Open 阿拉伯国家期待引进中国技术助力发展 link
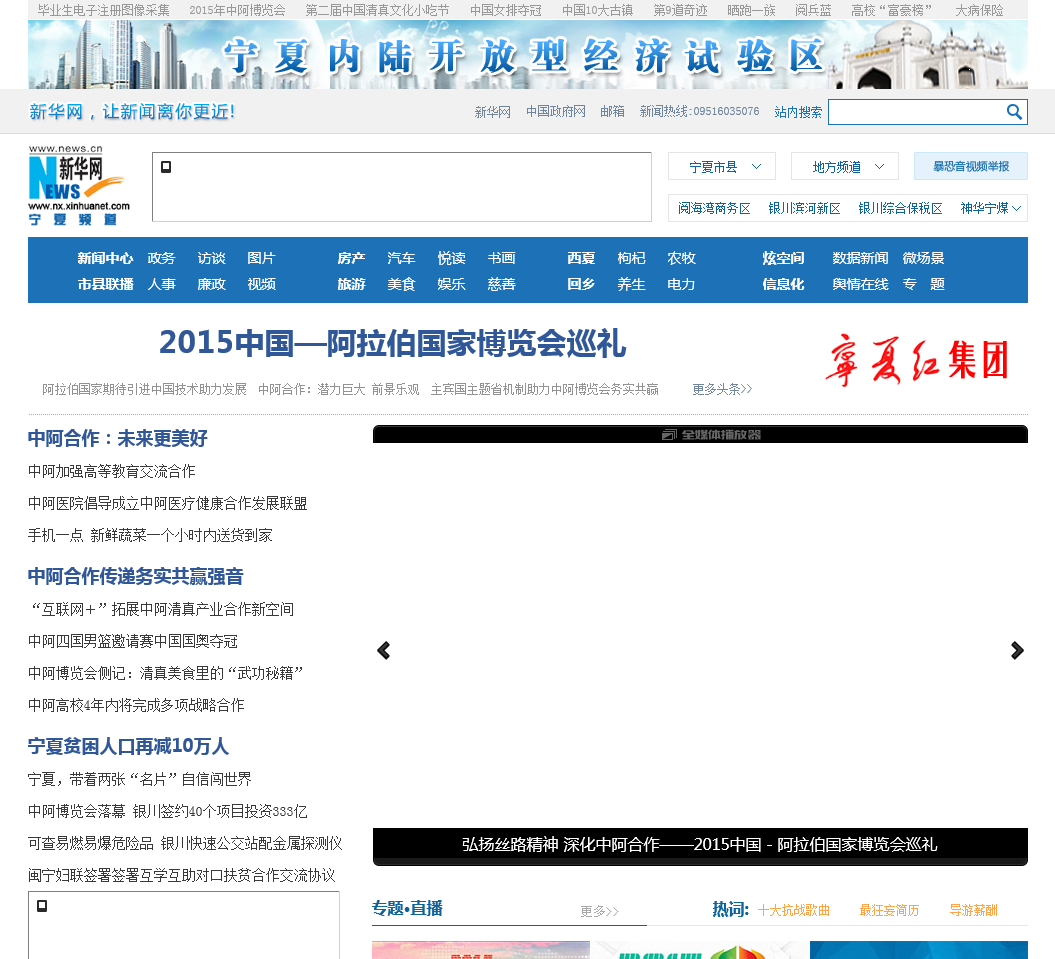Image resolution: width=1055 pixels, height=959 pixels. coord(144,389)
